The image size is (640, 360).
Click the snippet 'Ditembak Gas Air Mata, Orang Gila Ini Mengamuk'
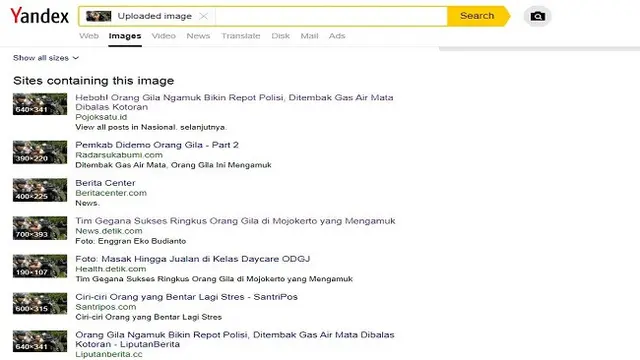click(x=173, y=165)
